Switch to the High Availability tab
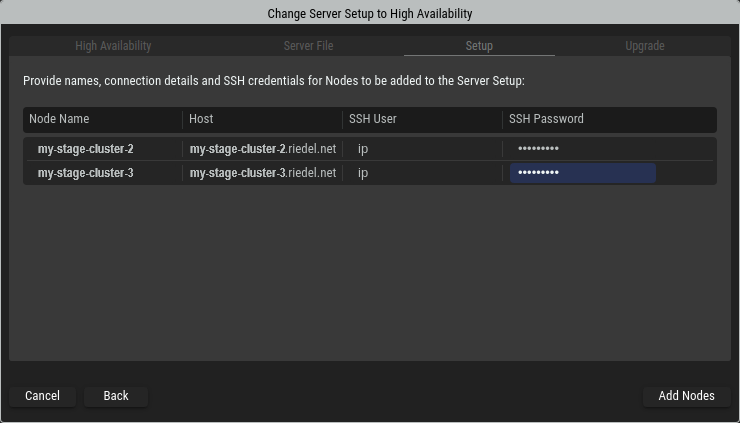The image size is (740, 423). (113, 46)
